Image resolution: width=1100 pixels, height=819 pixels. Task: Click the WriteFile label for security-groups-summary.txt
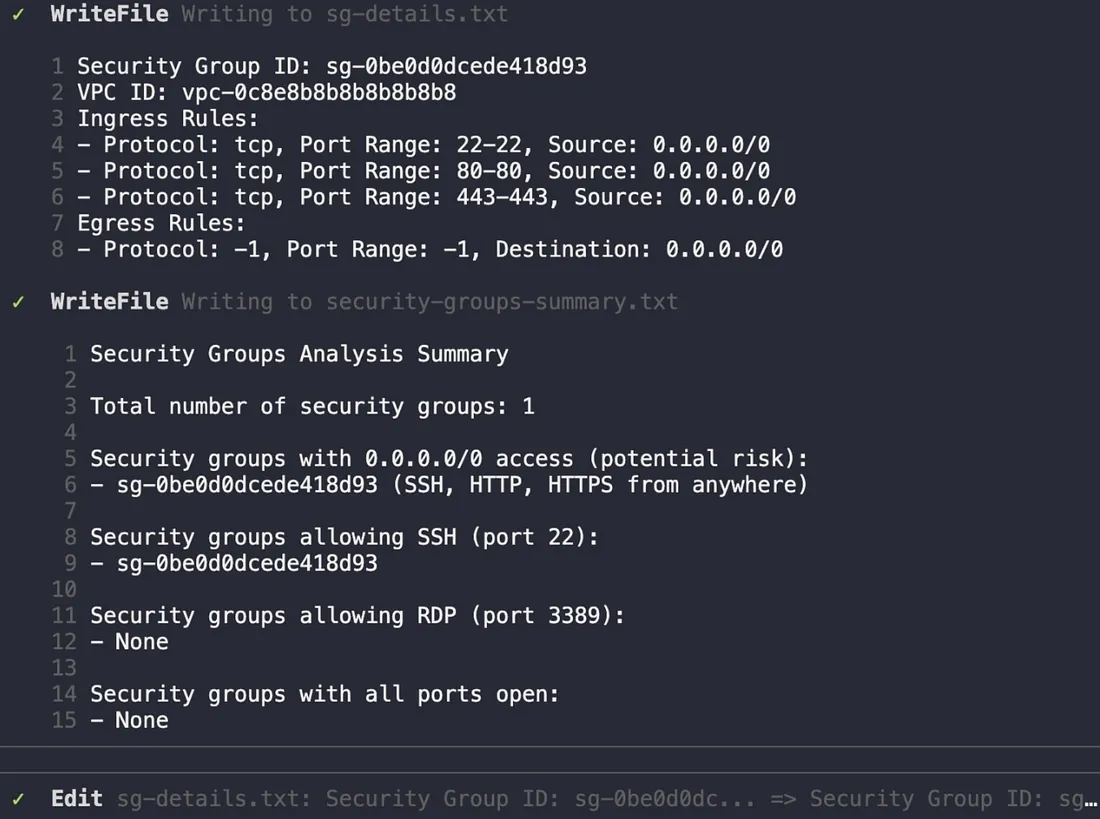click(110, 301)
